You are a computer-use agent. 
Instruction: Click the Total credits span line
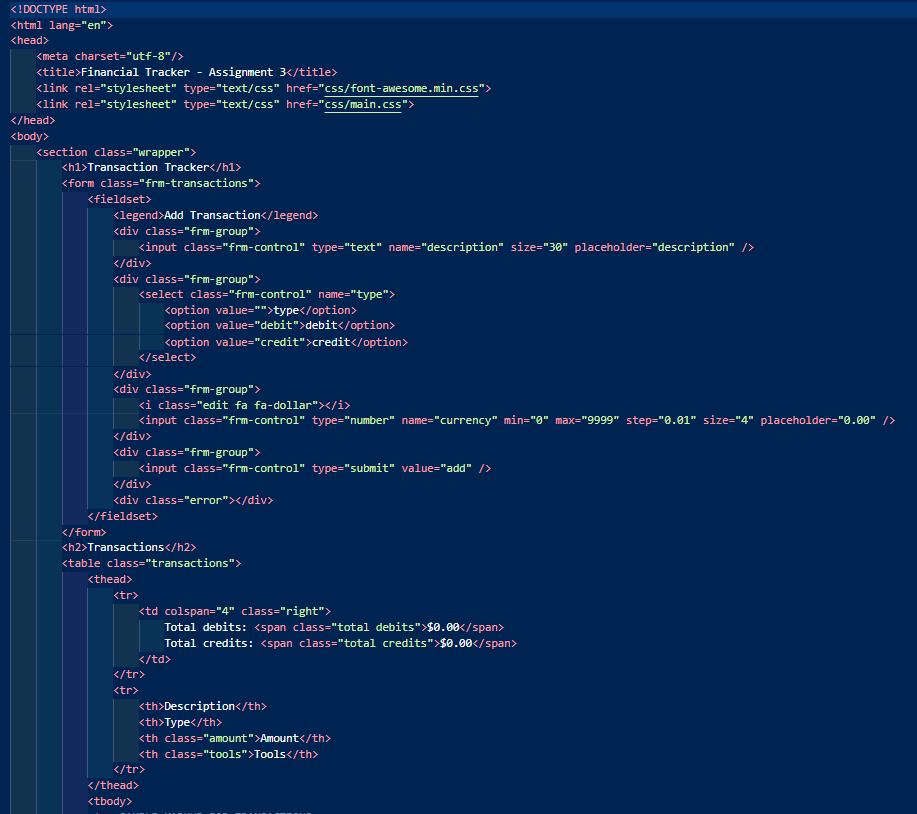tap(340, 643)
